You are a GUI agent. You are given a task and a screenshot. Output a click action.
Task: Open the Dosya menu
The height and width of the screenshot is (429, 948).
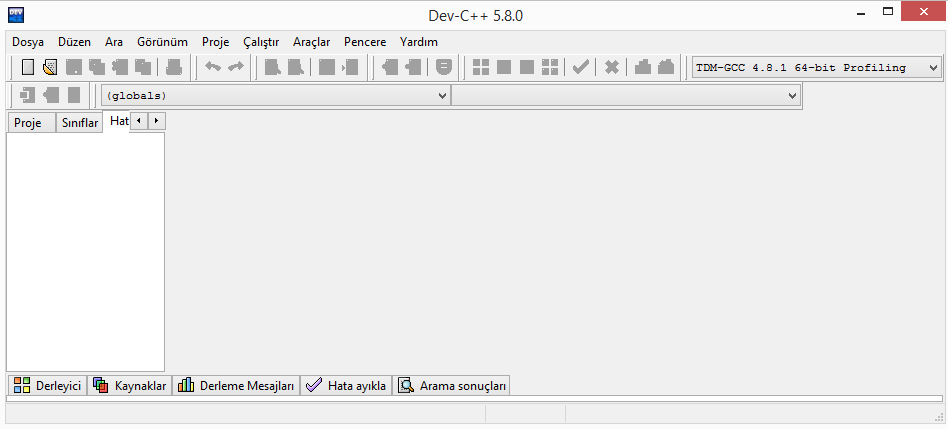point(28,42)
